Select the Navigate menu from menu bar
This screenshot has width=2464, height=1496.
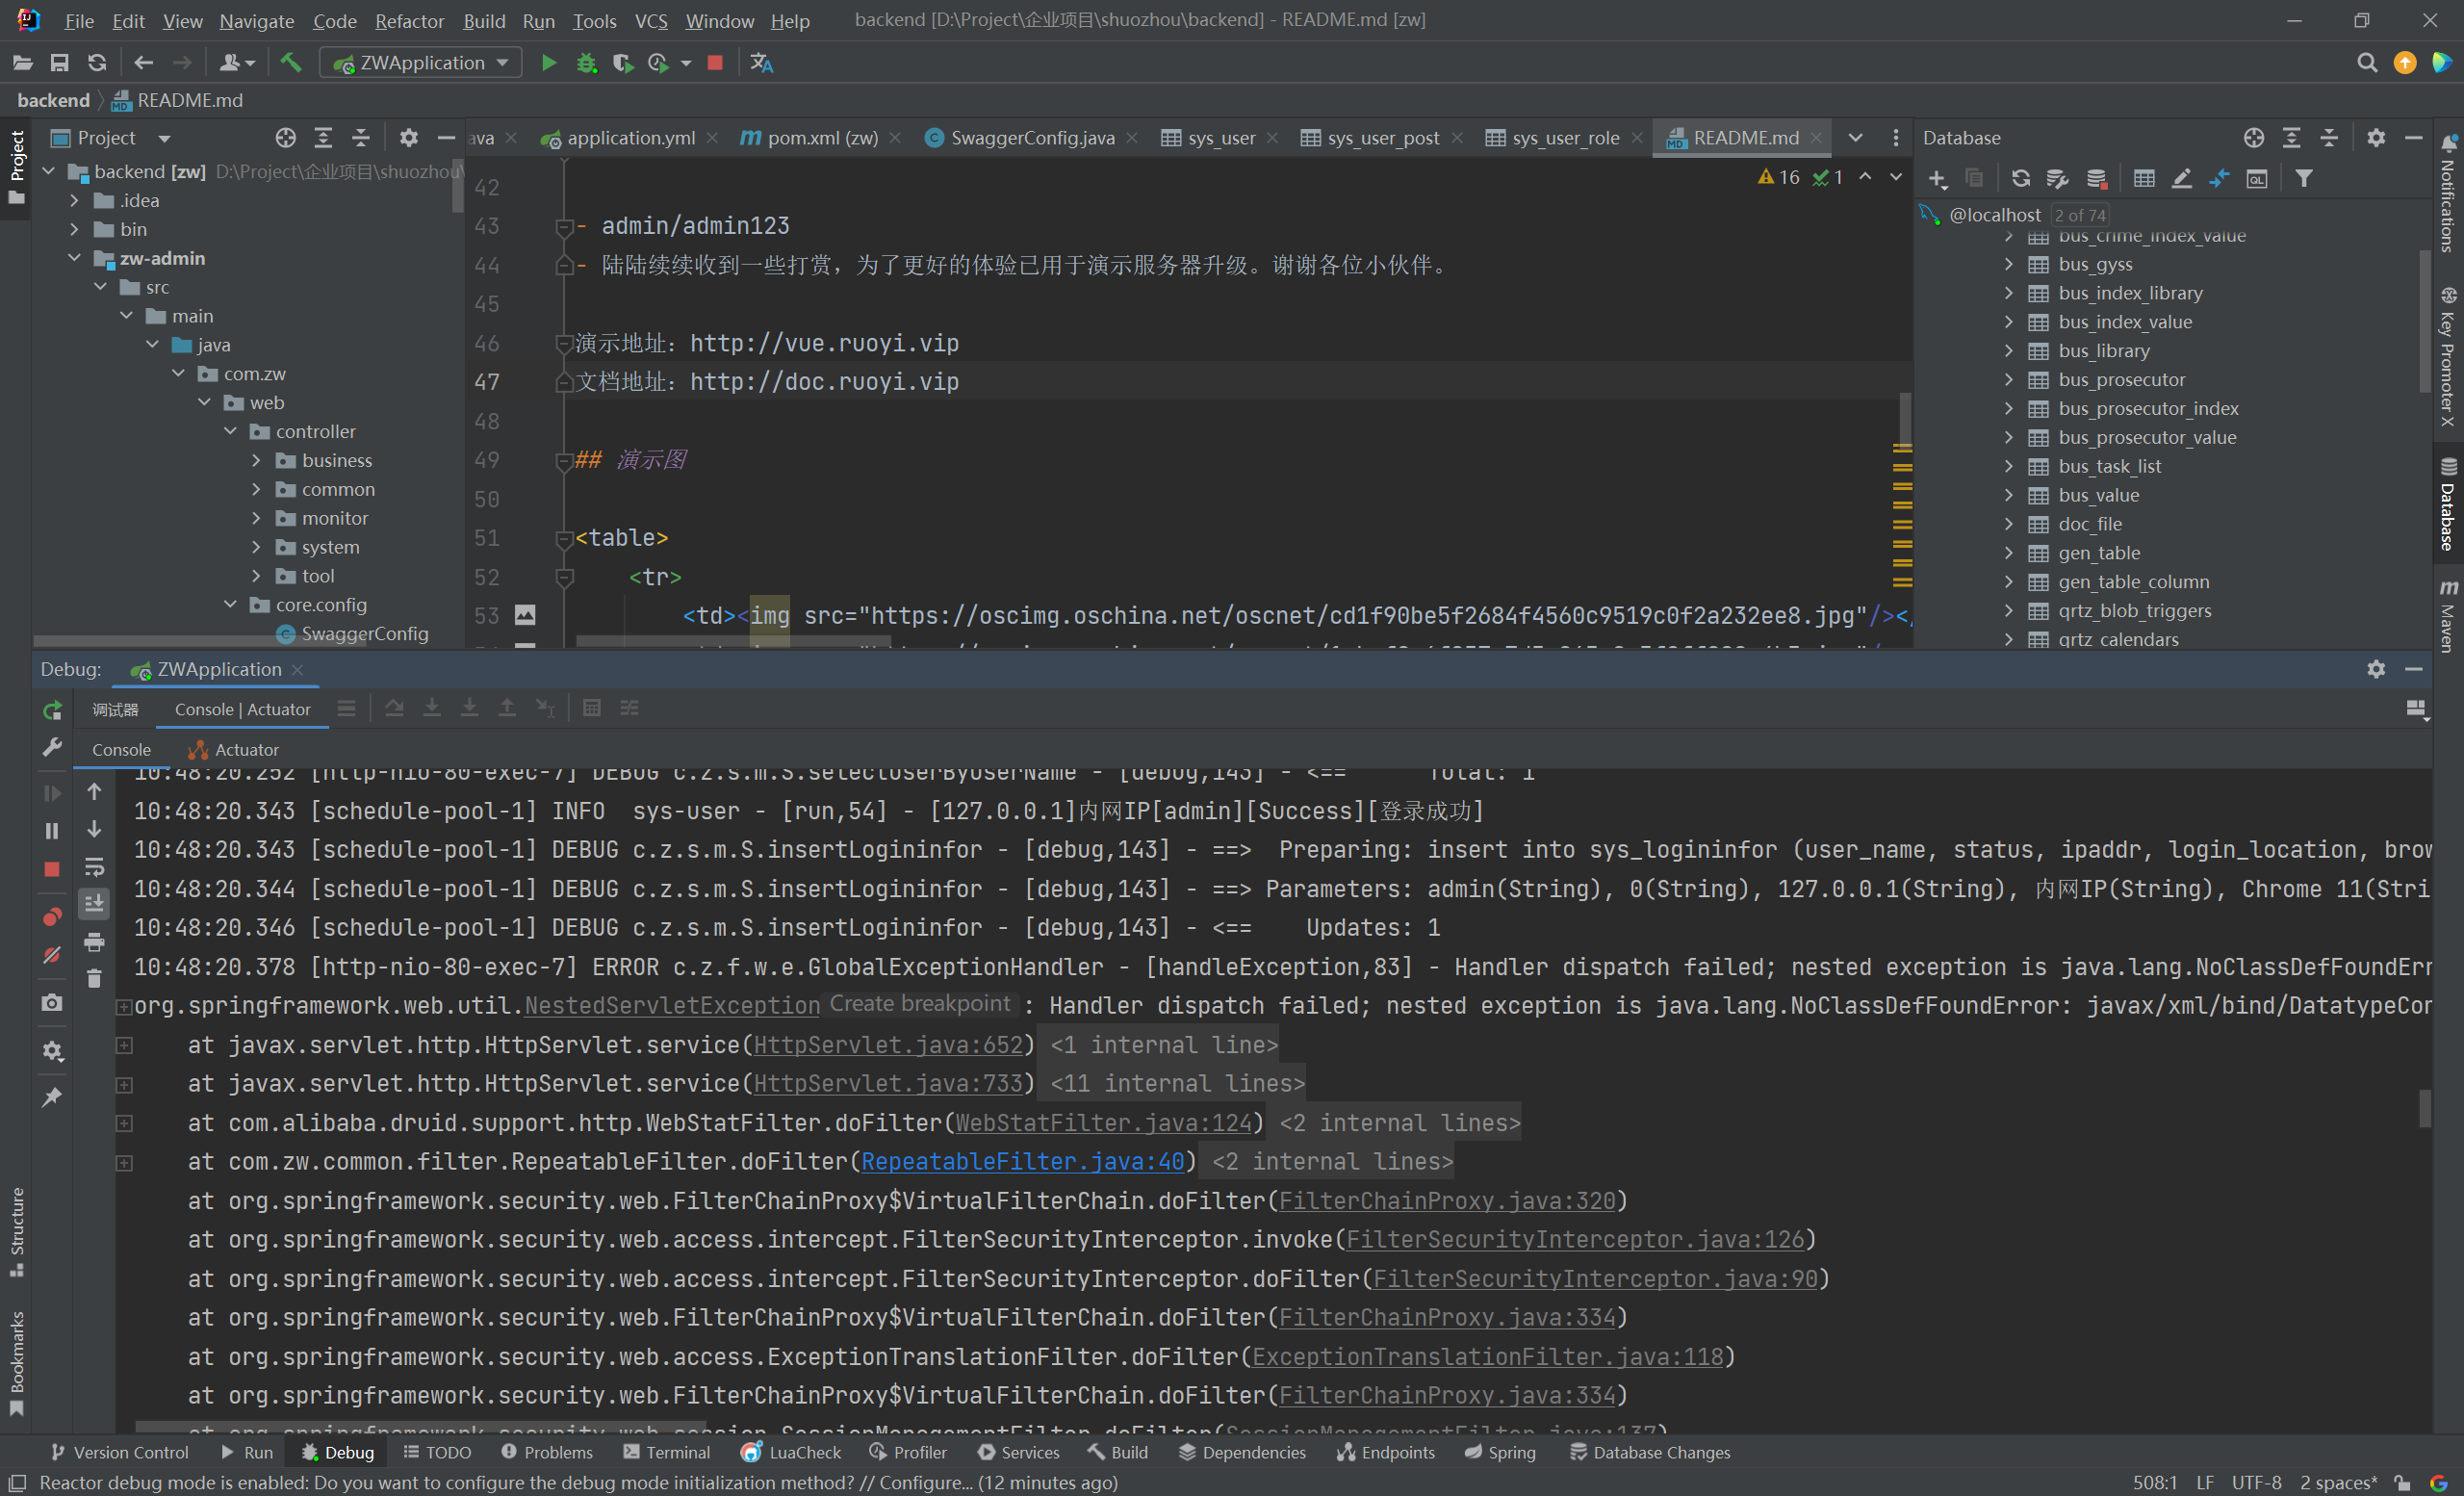253,21
